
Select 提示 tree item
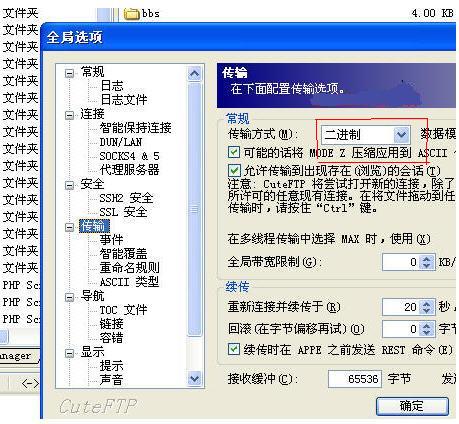point(112,366)
